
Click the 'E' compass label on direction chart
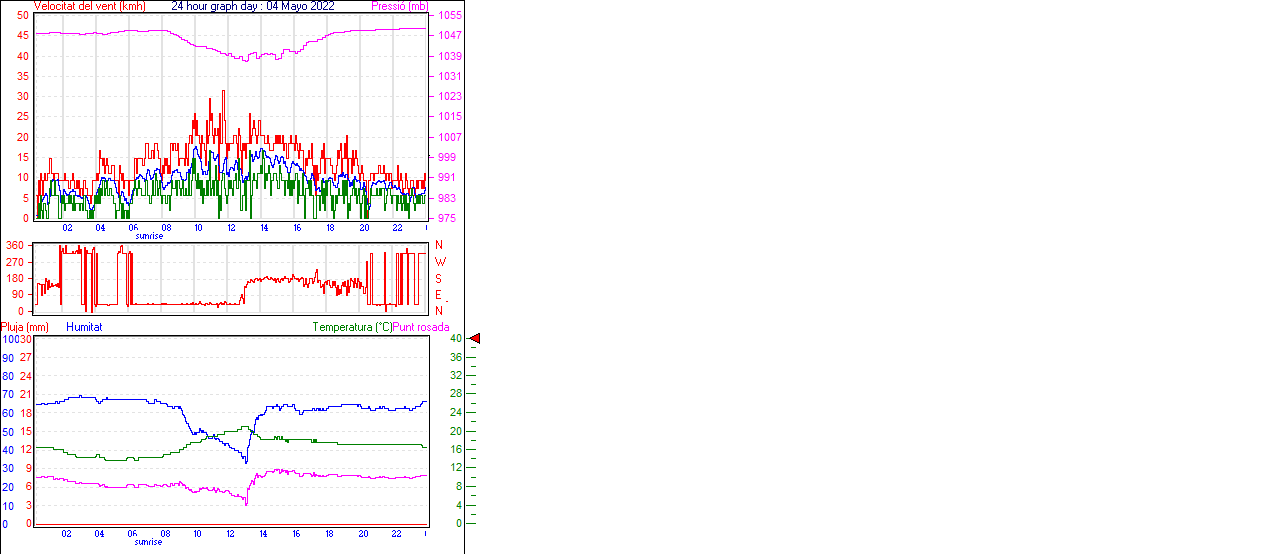[438, 295]
